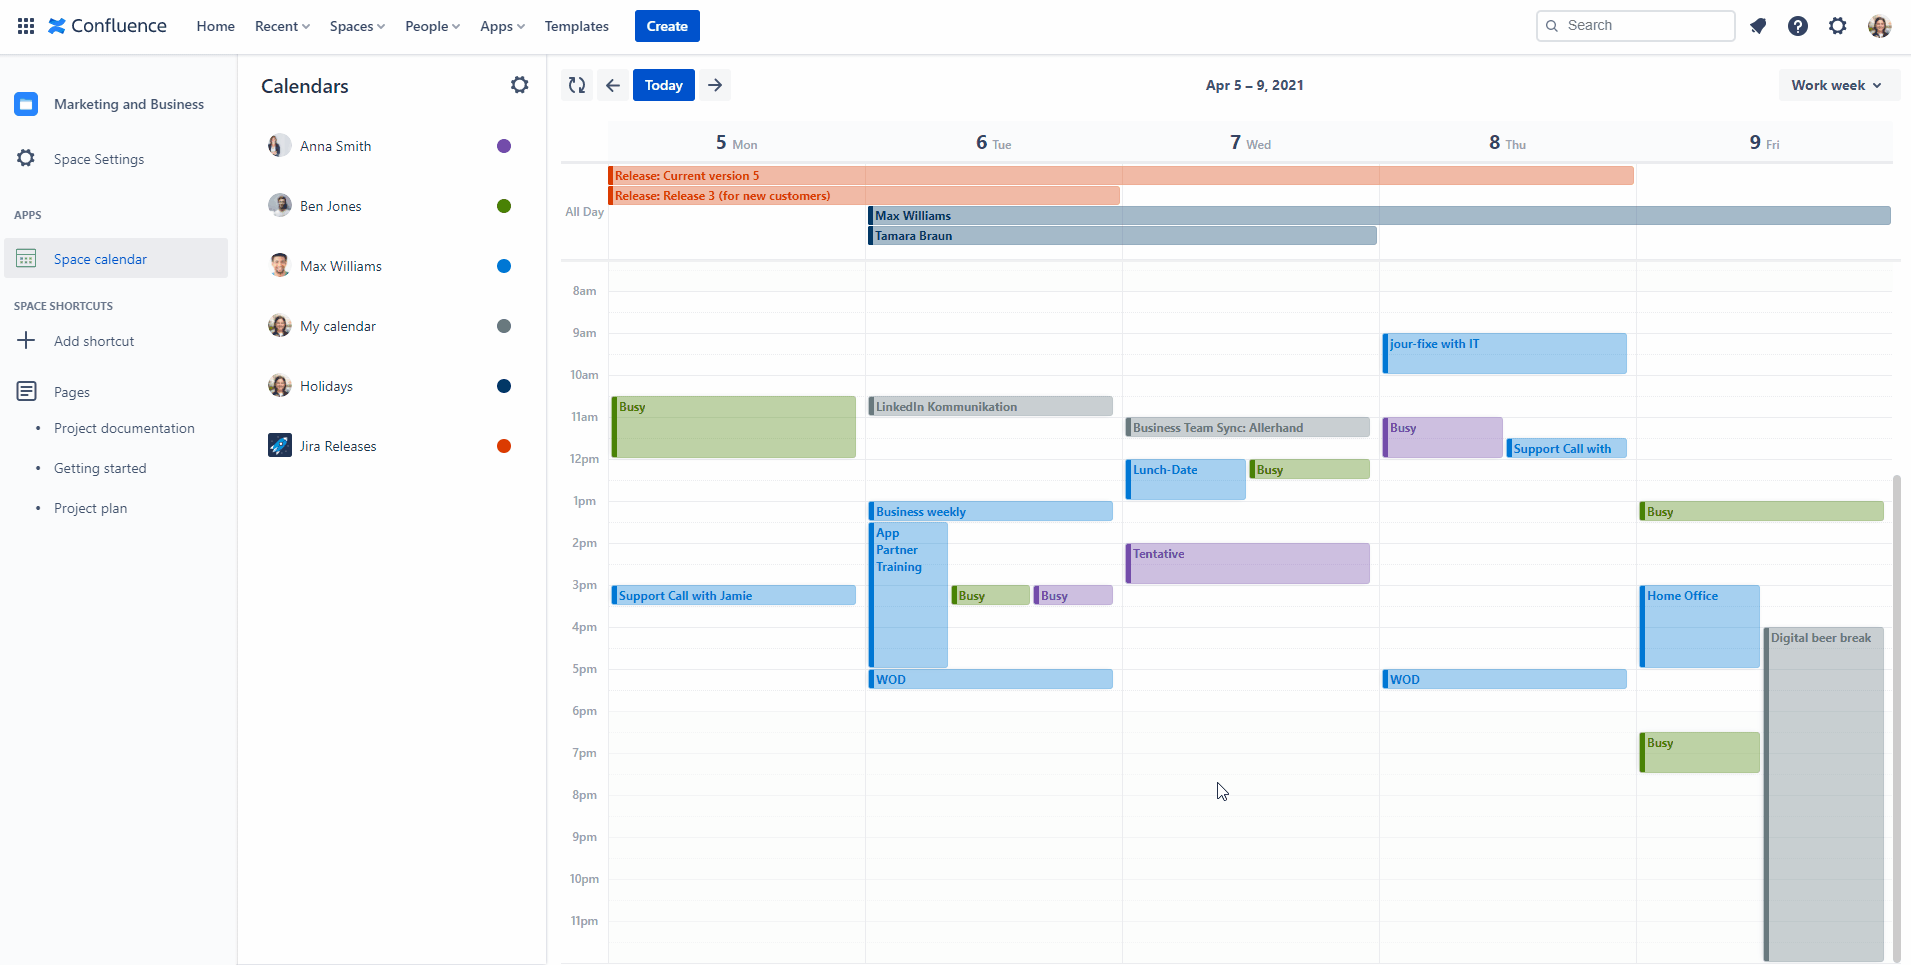Go to previous week with the back arrow
Image resolution: width=1911 pixels, height=965 pixels.
click(611, 85)
